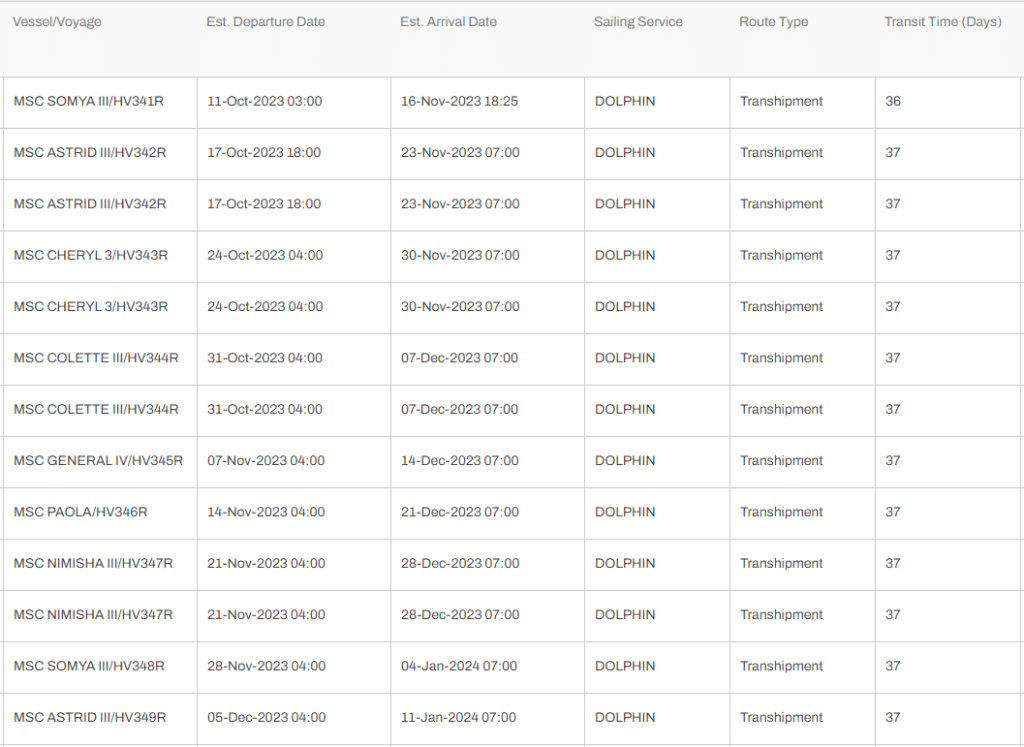Image resolution: width=1024 pixels, height=747 pixels.
Task: Select the MSC GENERAL IV/HV345R cell
Action: tap(99, 461)
